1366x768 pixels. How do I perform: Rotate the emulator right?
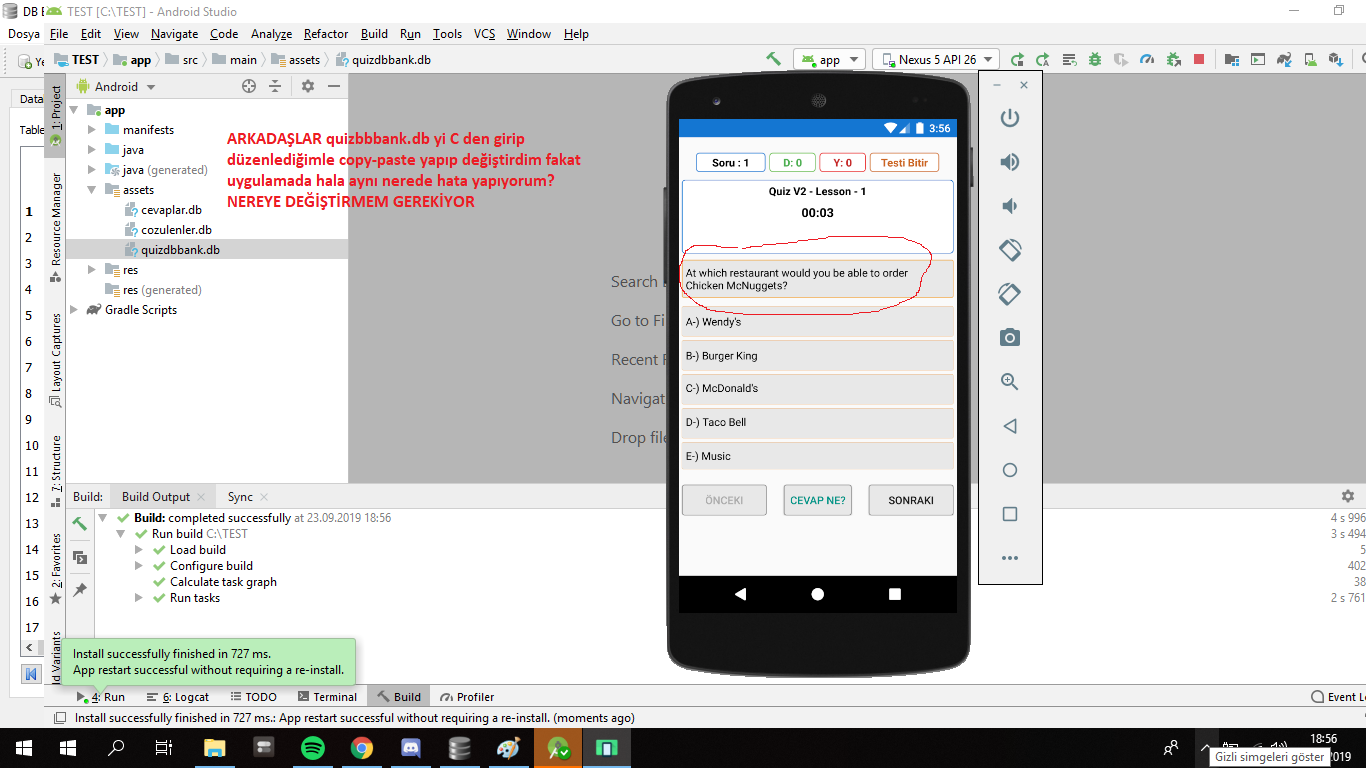1010,294
